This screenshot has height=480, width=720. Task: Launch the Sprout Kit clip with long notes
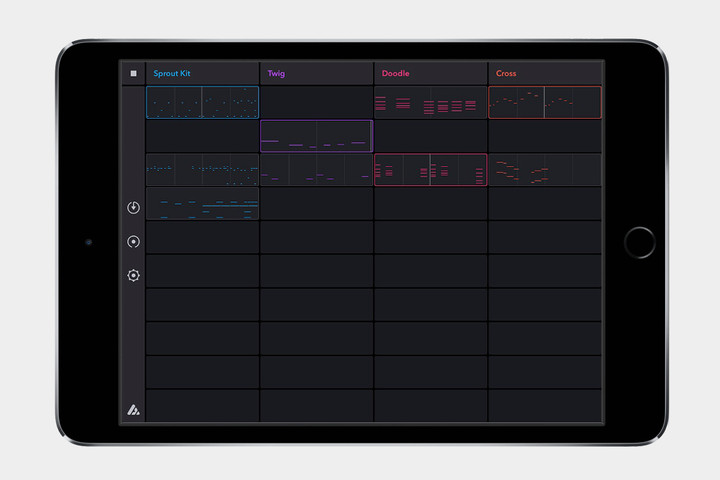pyautogui.click(x=202, y=203)
